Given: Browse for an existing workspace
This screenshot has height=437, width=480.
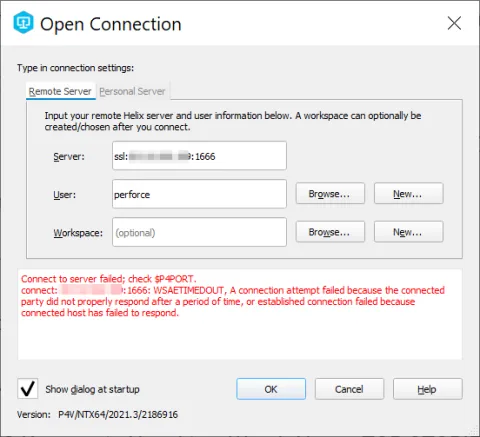Looking at the screenshot, I should 330,232.
